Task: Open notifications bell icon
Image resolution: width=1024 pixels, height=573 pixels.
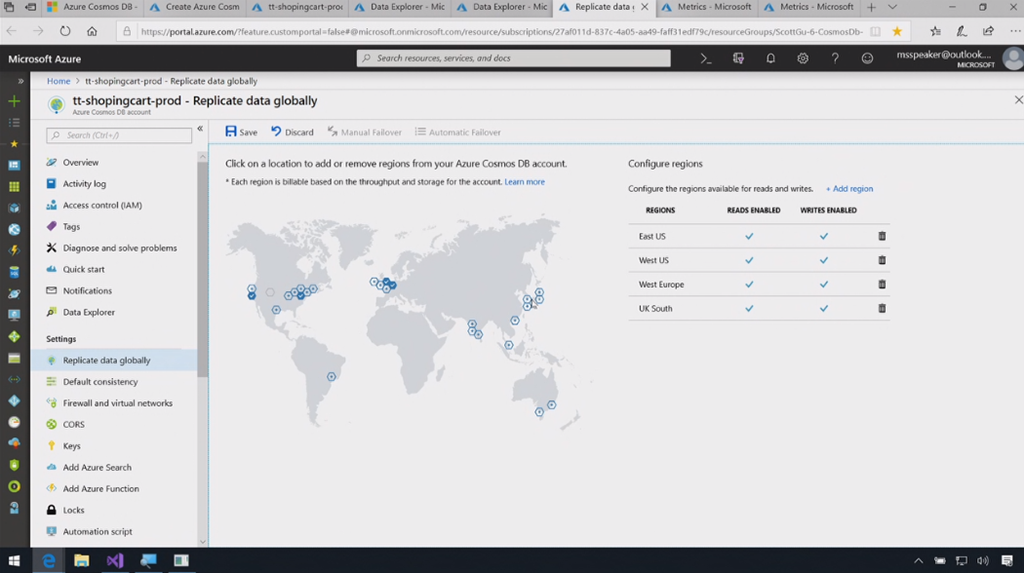Action: coord(771,59)
